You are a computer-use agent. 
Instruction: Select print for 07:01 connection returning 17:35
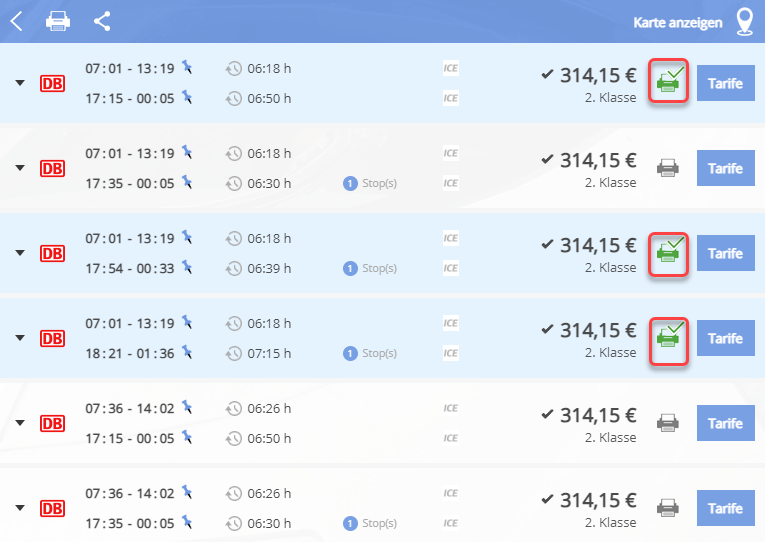point(668,168)
